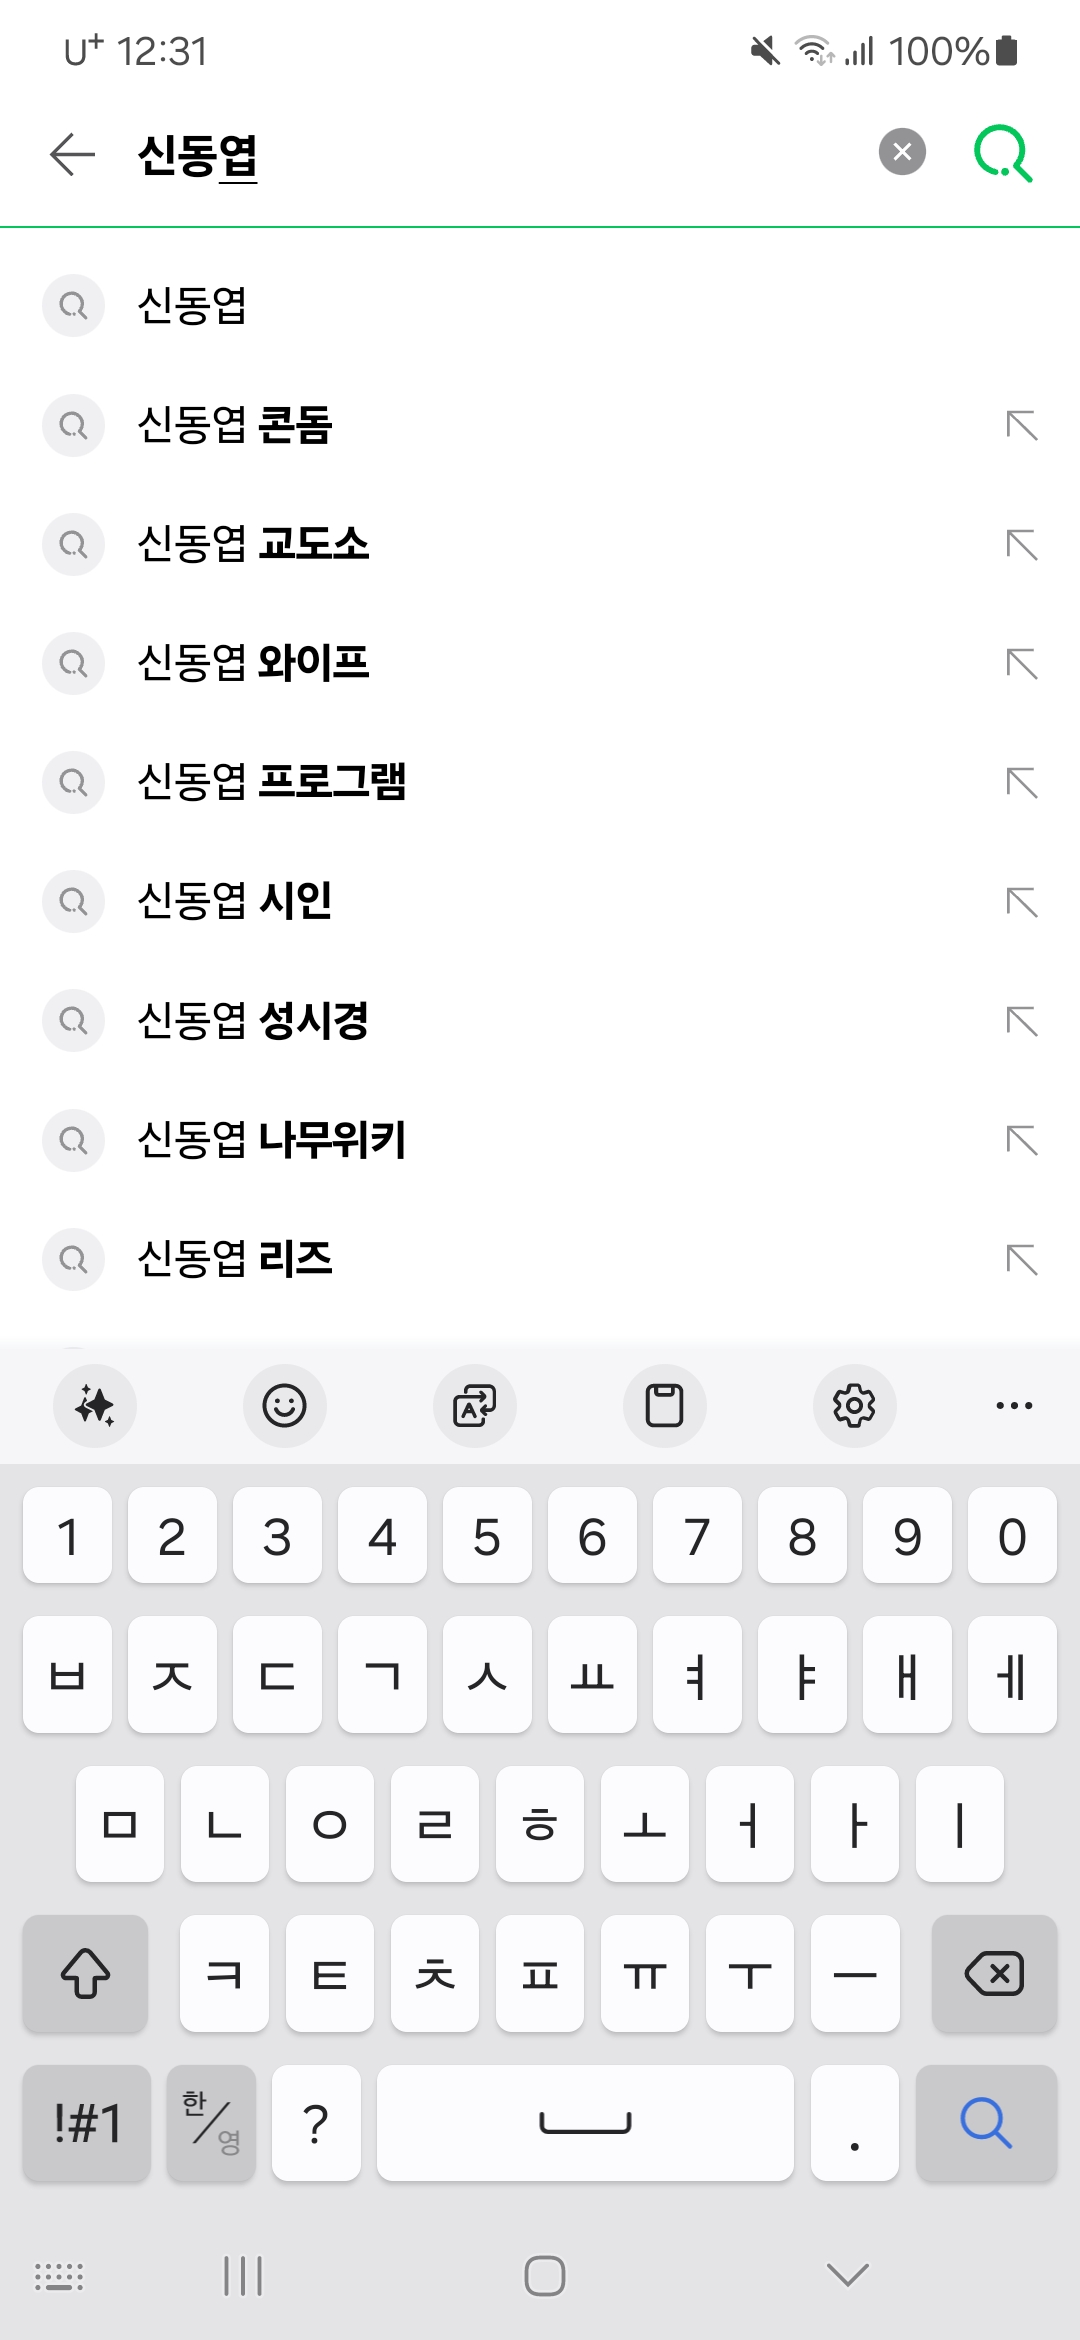Viewport: 1080px width, 2340px height.
Task: Select the 신동엽 성시경 suggestion
Action: point(253,1021)
